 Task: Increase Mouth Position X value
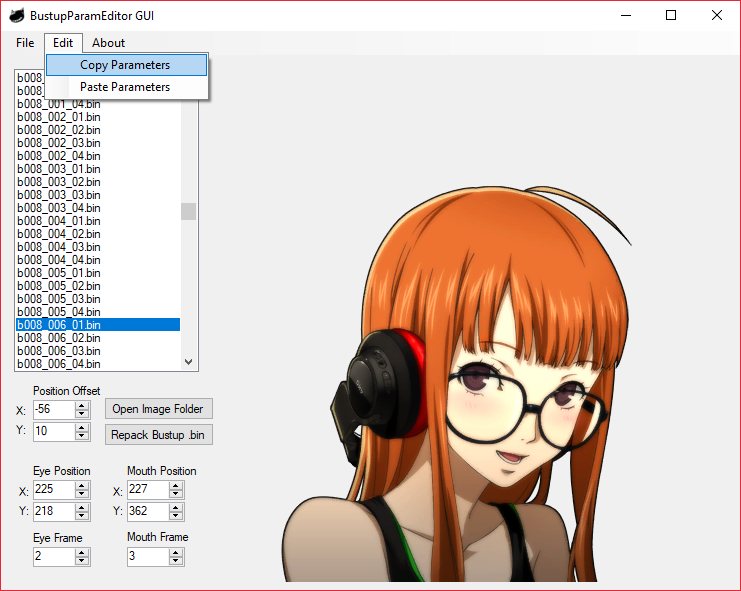[176, 486]
